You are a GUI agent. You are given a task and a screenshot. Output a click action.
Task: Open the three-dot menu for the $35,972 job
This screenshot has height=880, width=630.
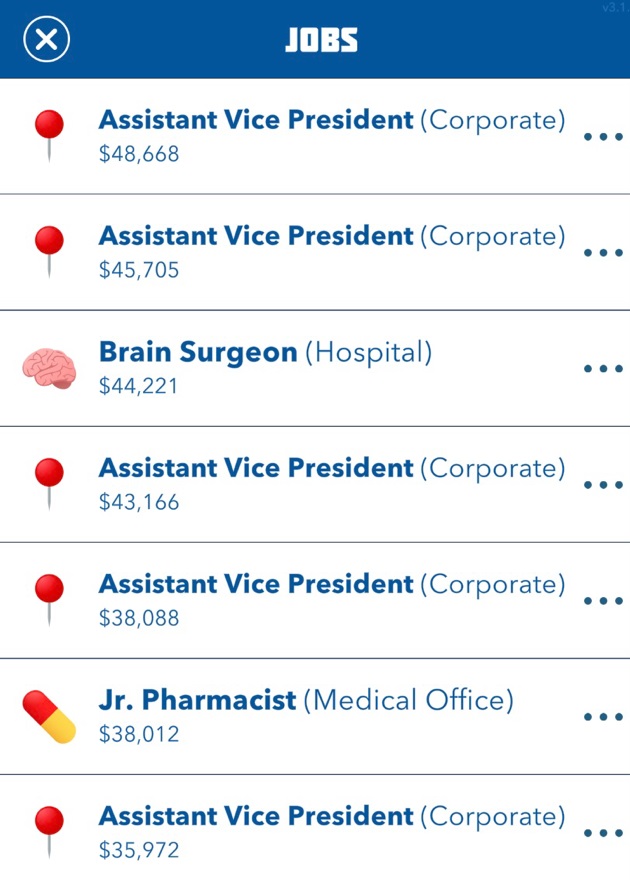tap(603, 833)
